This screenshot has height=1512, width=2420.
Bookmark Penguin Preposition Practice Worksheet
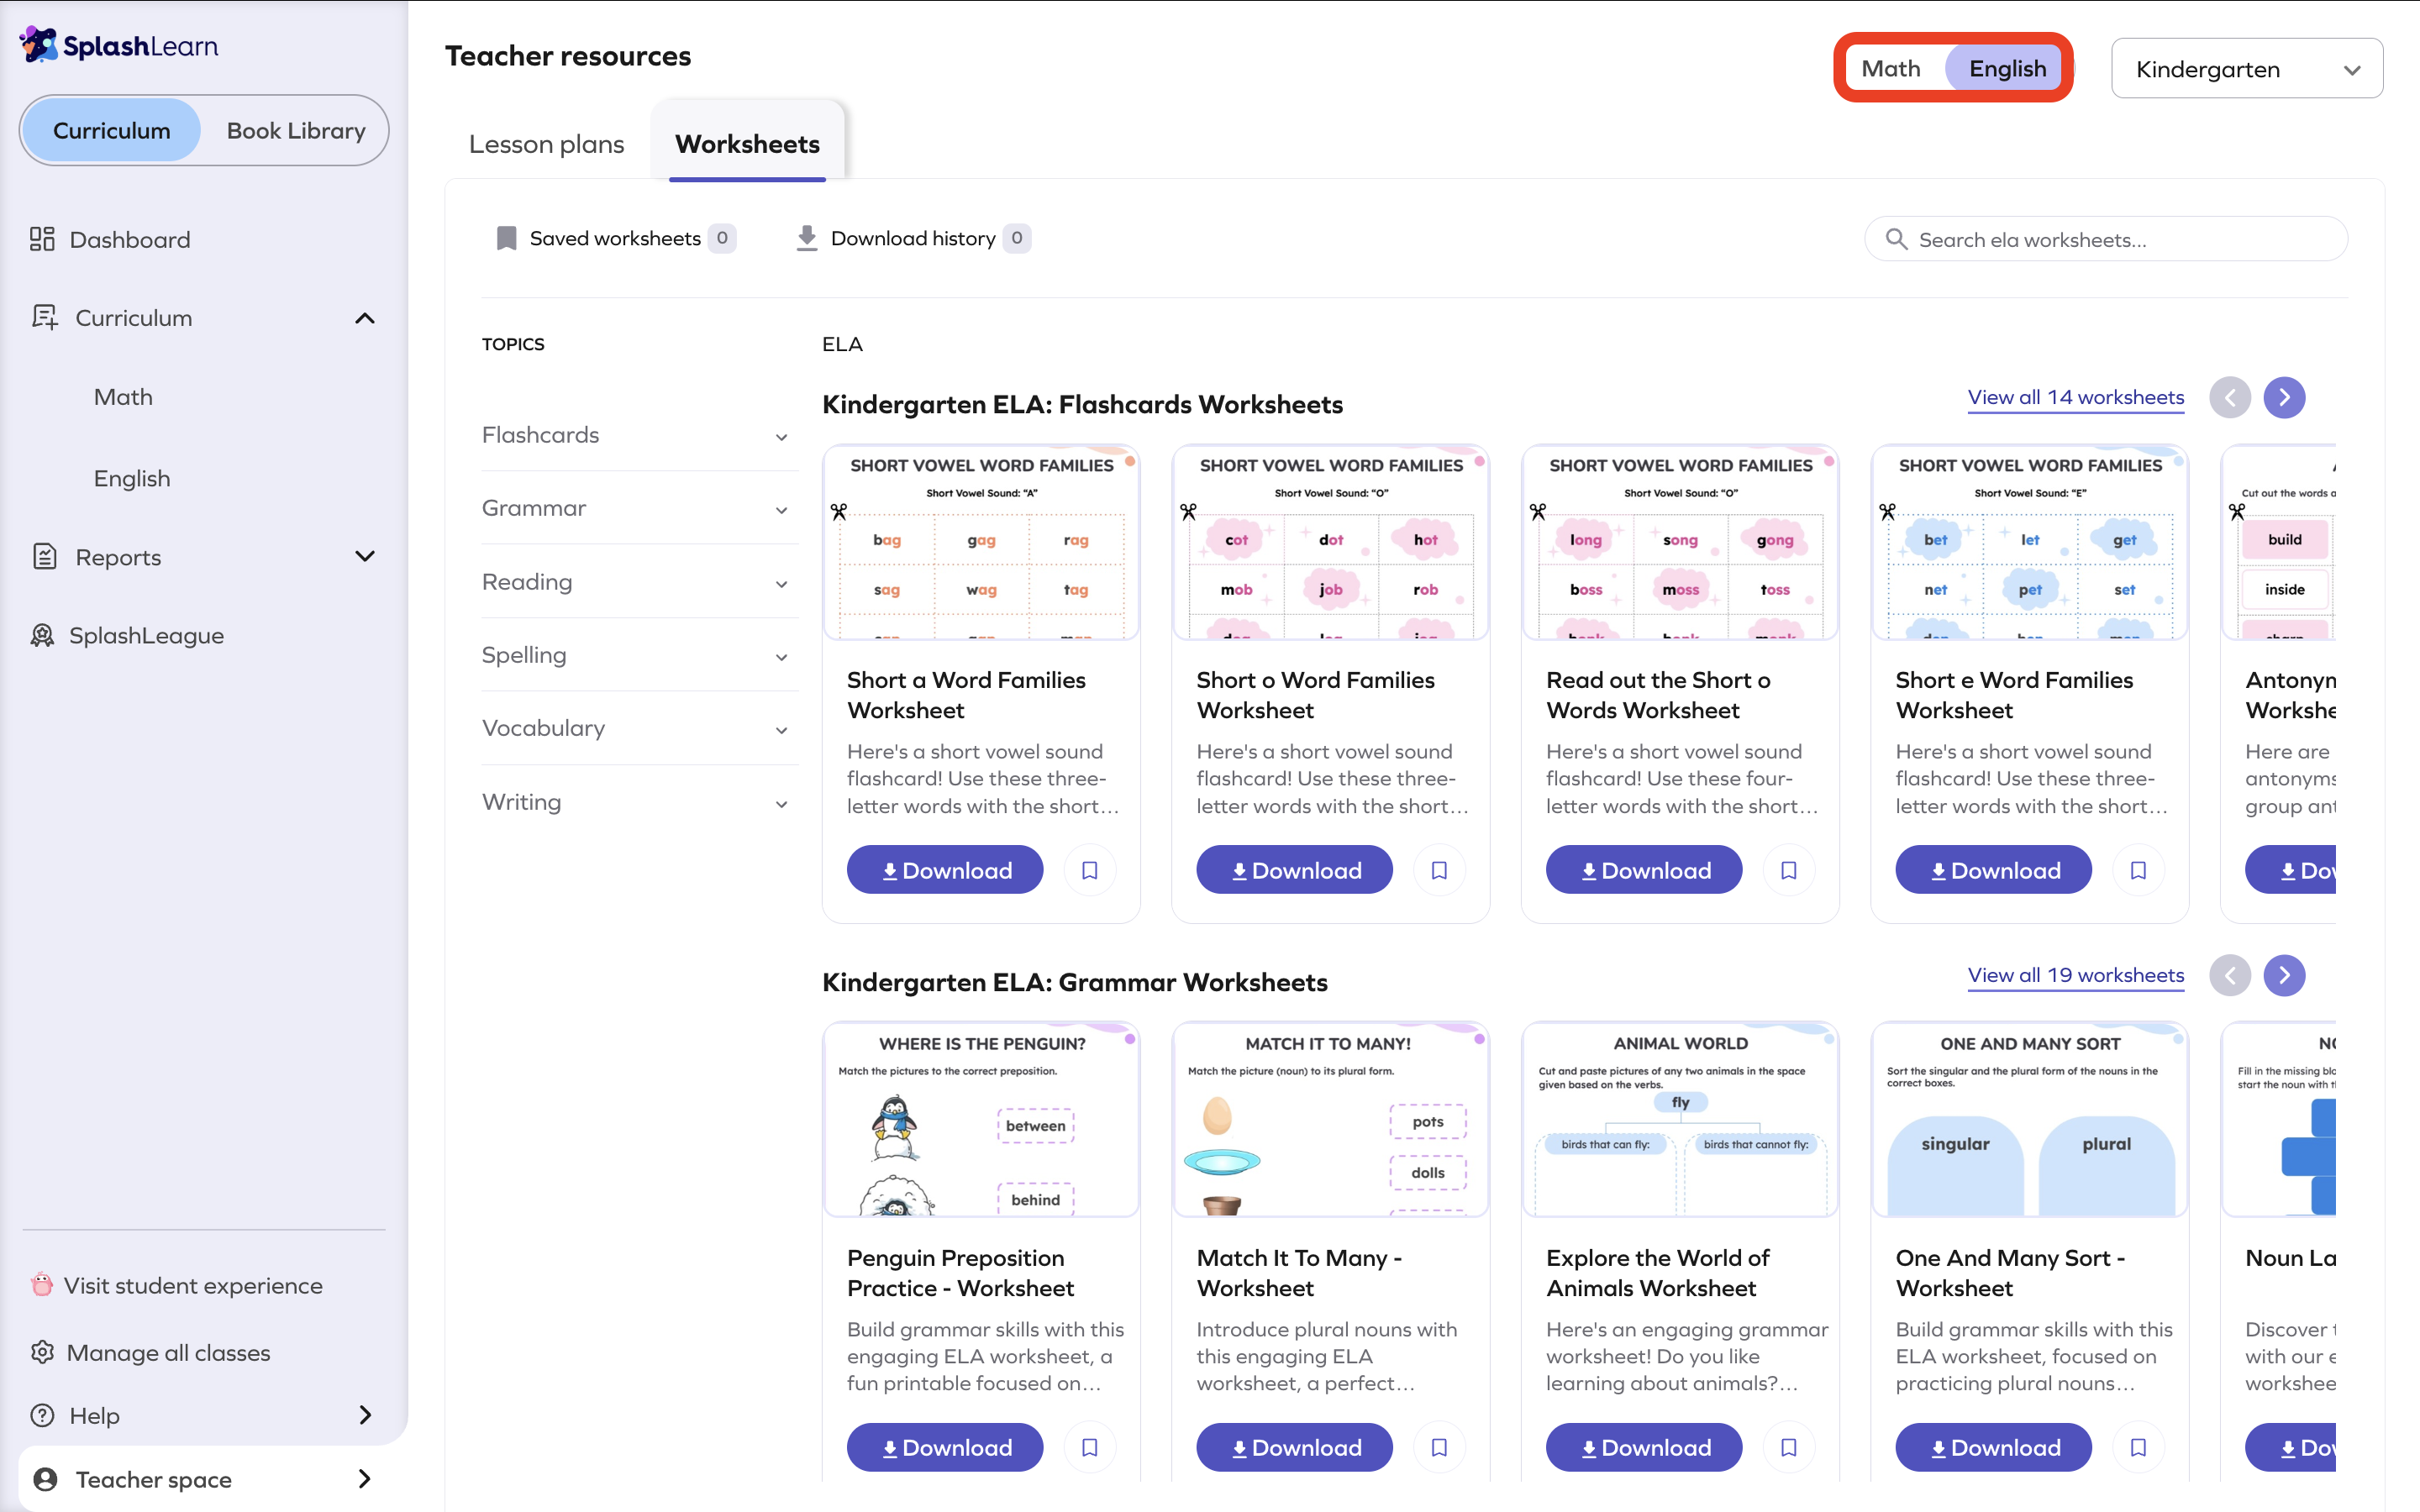tap(1090, 1447)
